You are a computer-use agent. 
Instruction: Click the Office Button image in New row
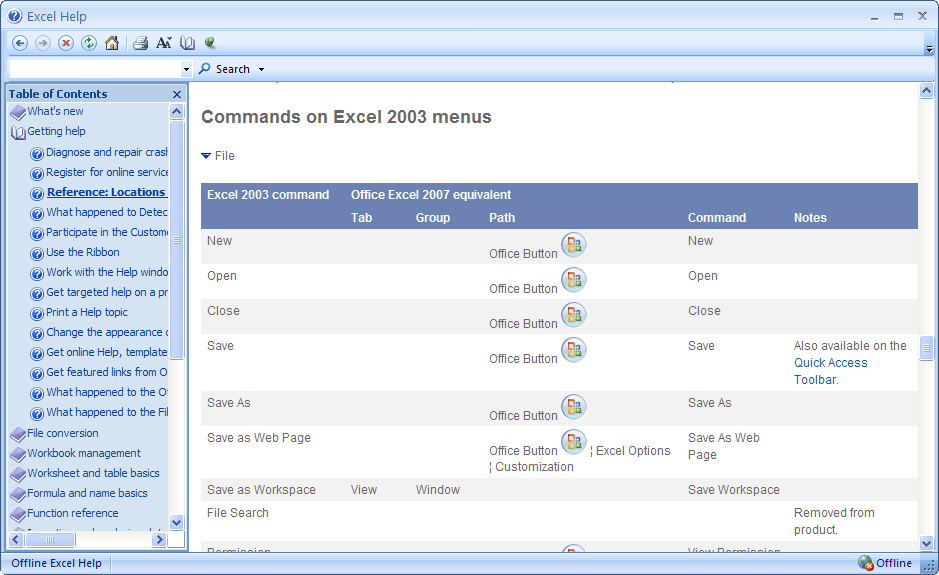[x=573, y=245]
